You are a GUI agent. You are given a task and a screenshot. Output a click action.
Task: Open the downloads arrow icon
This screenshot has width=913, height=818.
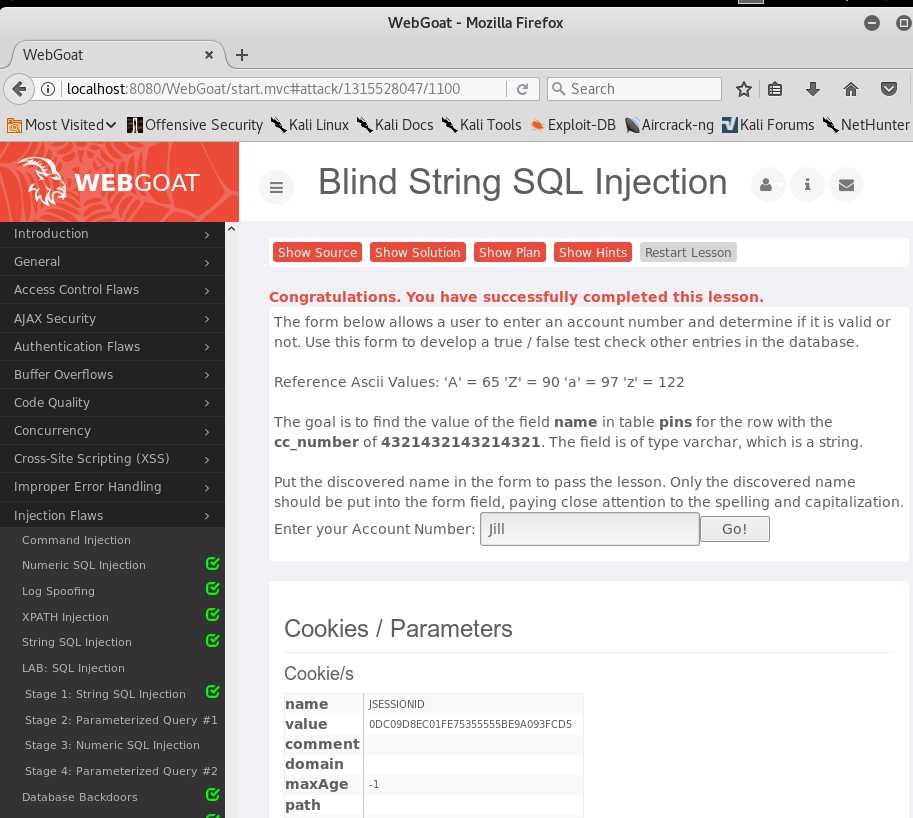[813, 89]
